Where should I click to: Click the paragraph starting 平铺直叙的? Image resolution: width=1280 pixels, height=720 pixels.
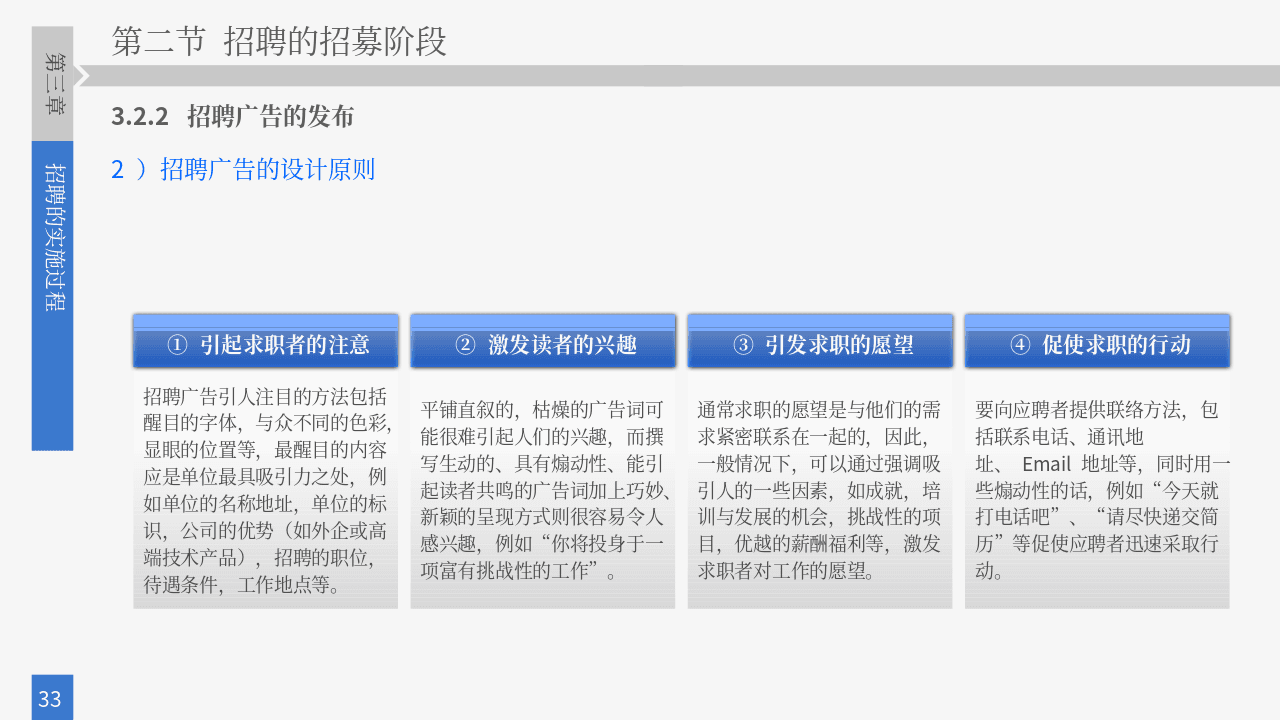tap(543, 490)
